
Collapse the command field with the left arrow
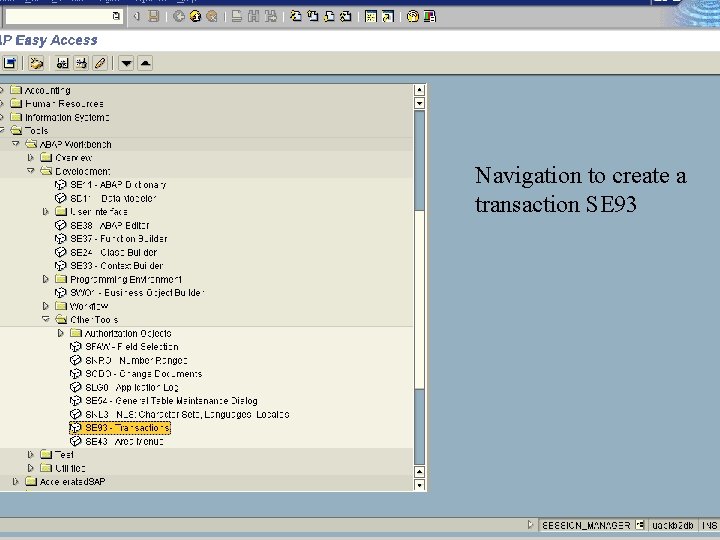pos(136,17)
